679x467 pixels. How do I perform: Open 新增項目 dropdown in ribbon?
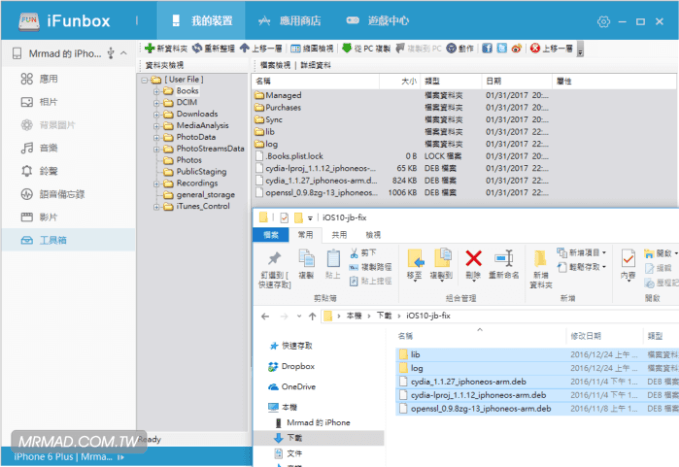pos(582,253)
